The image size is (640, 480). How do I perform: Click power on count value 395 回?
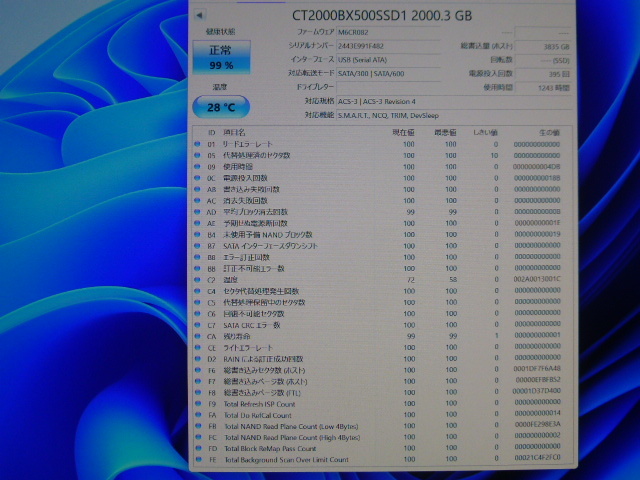click(542, 74)
